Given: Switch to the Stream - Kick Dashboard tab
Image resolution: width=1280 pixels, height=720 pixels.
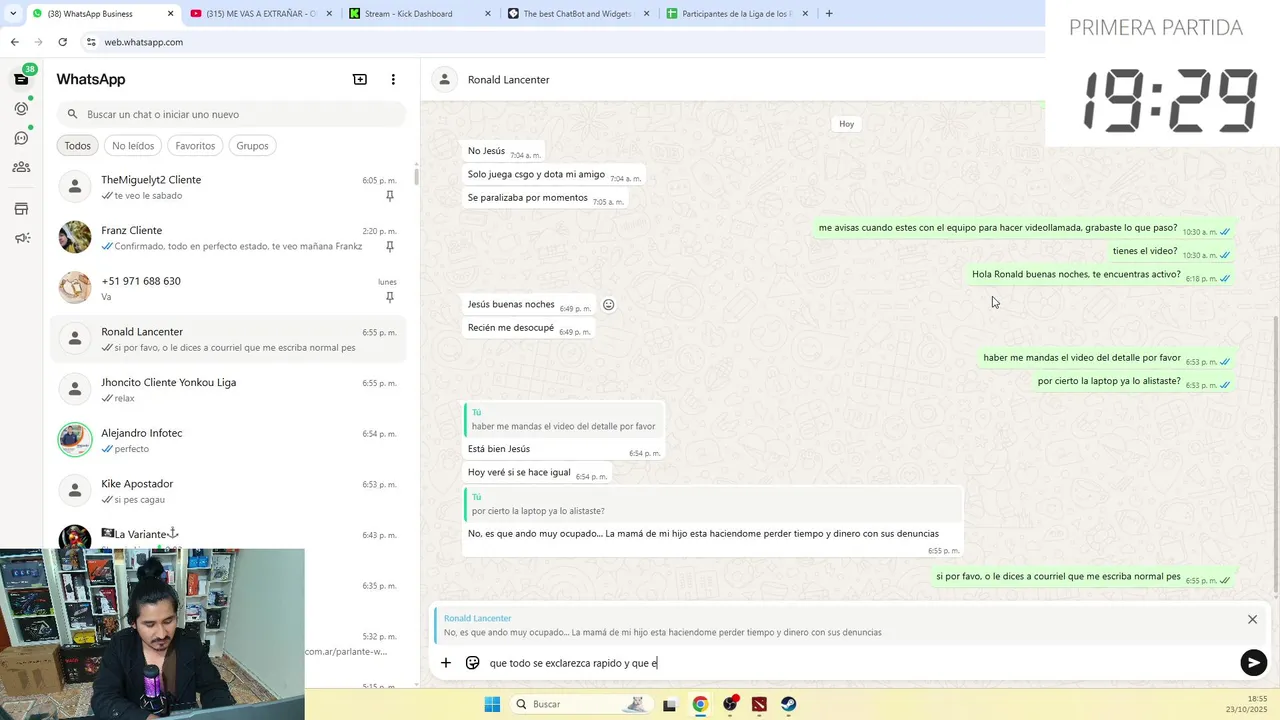Looking at the screenshot, I should tap(420, 13).
